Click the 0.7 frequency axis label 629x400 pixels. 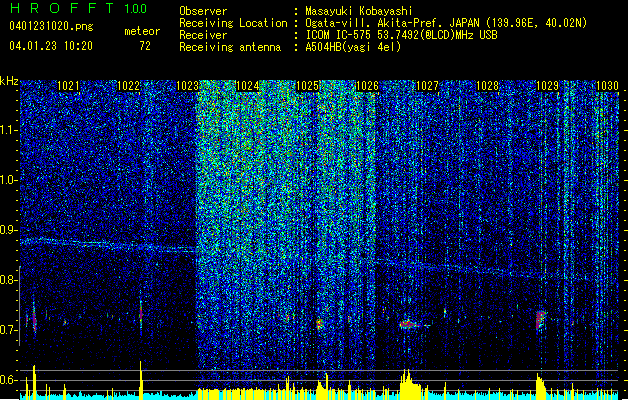(x=9, y=330)
